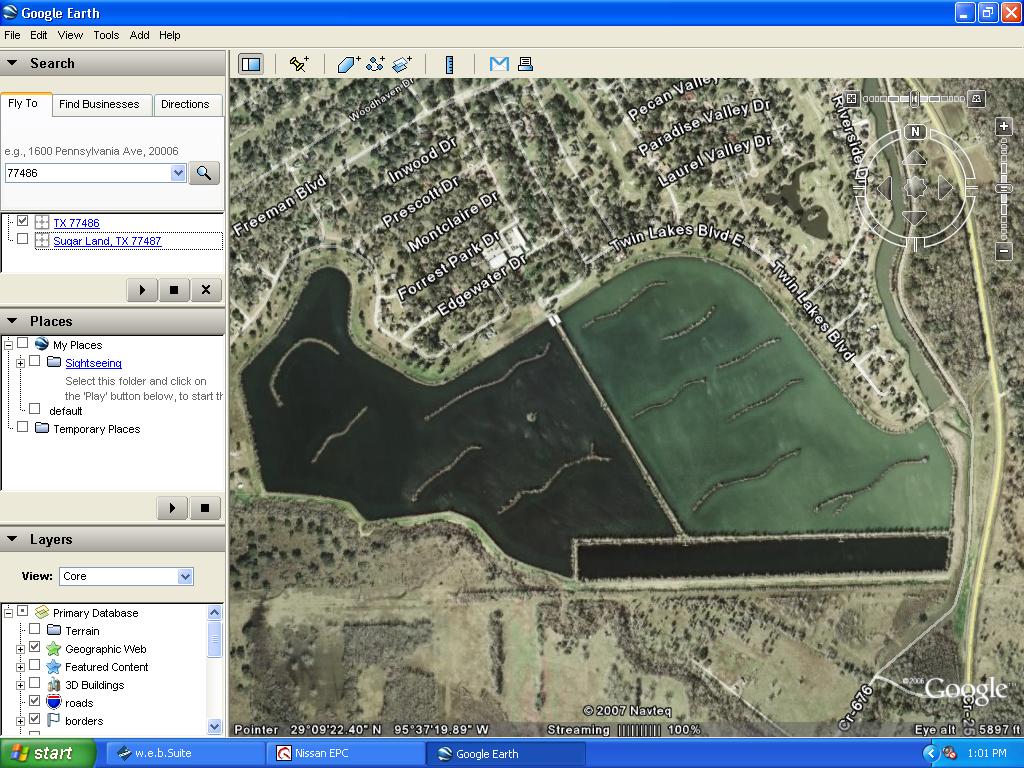Check the Sugar Land, TX 77487 result

tap(22, 240)
